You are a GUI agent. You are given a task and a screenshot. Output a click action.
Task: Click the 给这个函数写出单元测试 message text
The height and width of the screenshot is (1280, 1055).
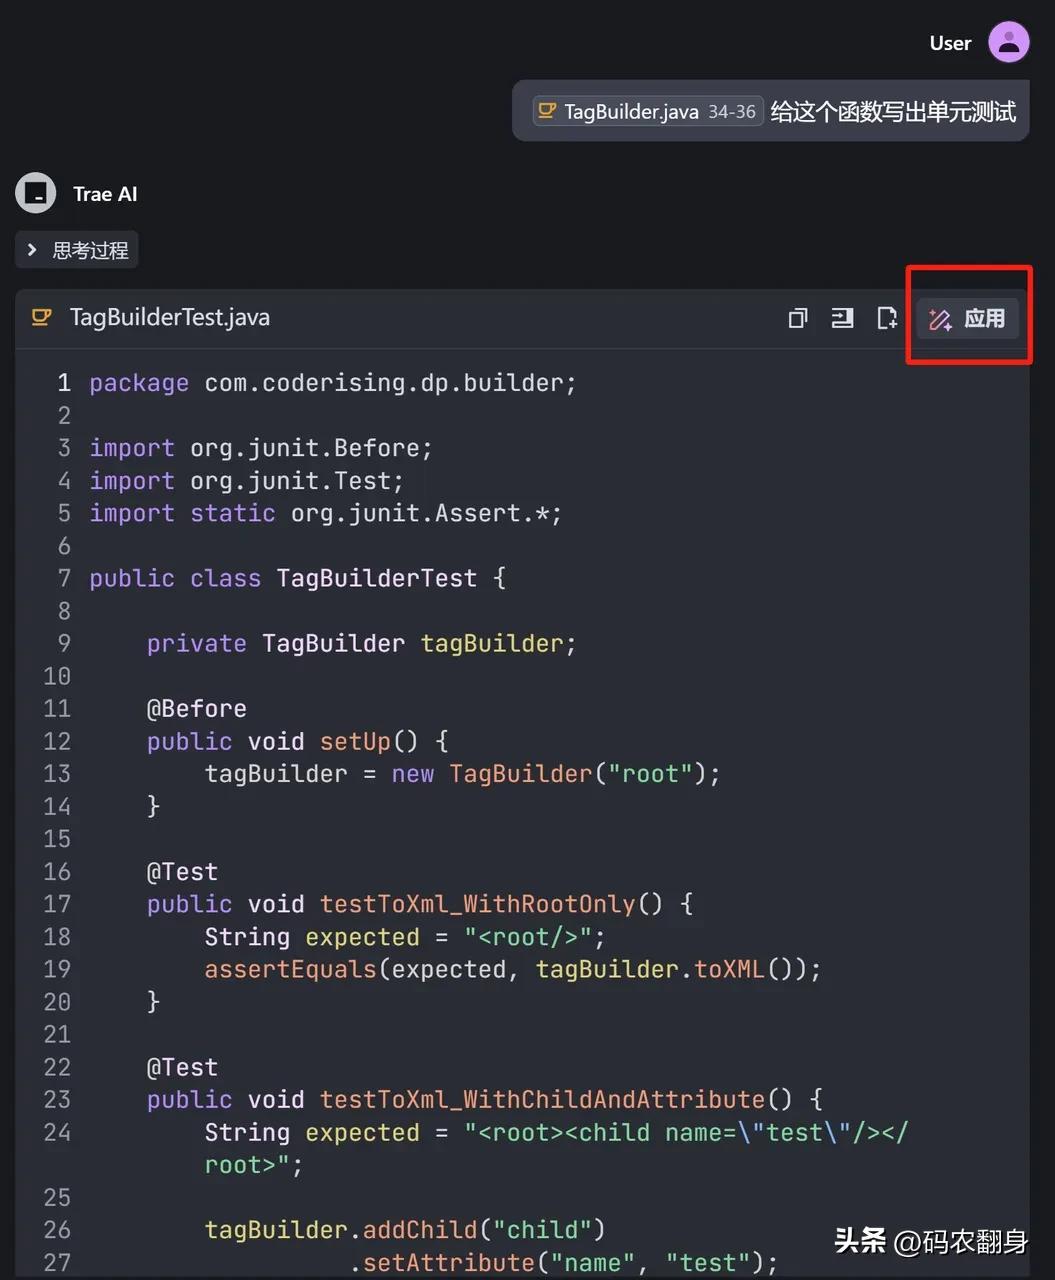point(892,111)
